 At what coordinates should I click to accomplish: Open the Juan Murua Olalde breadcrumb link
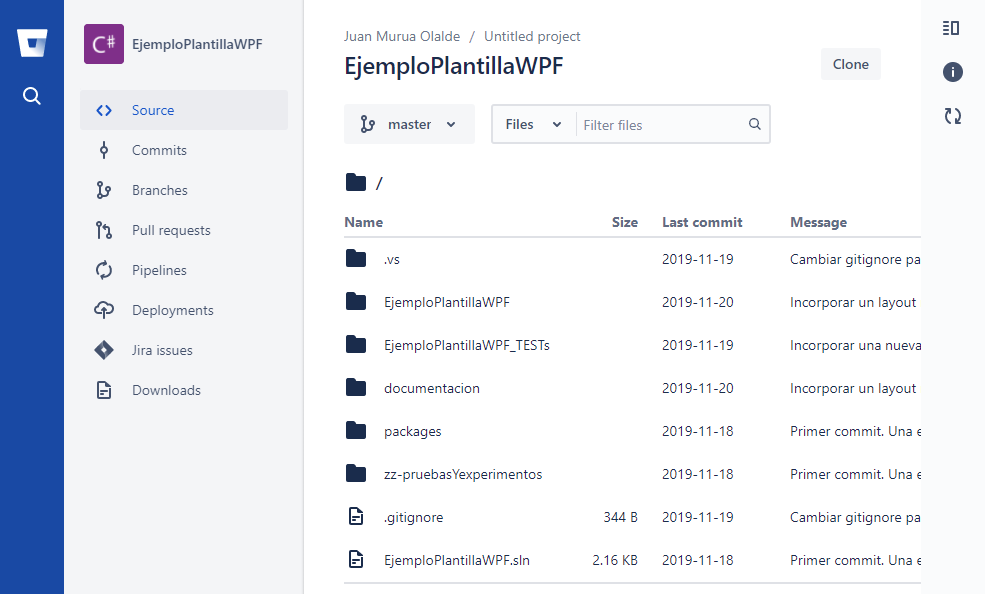[401, 36]
